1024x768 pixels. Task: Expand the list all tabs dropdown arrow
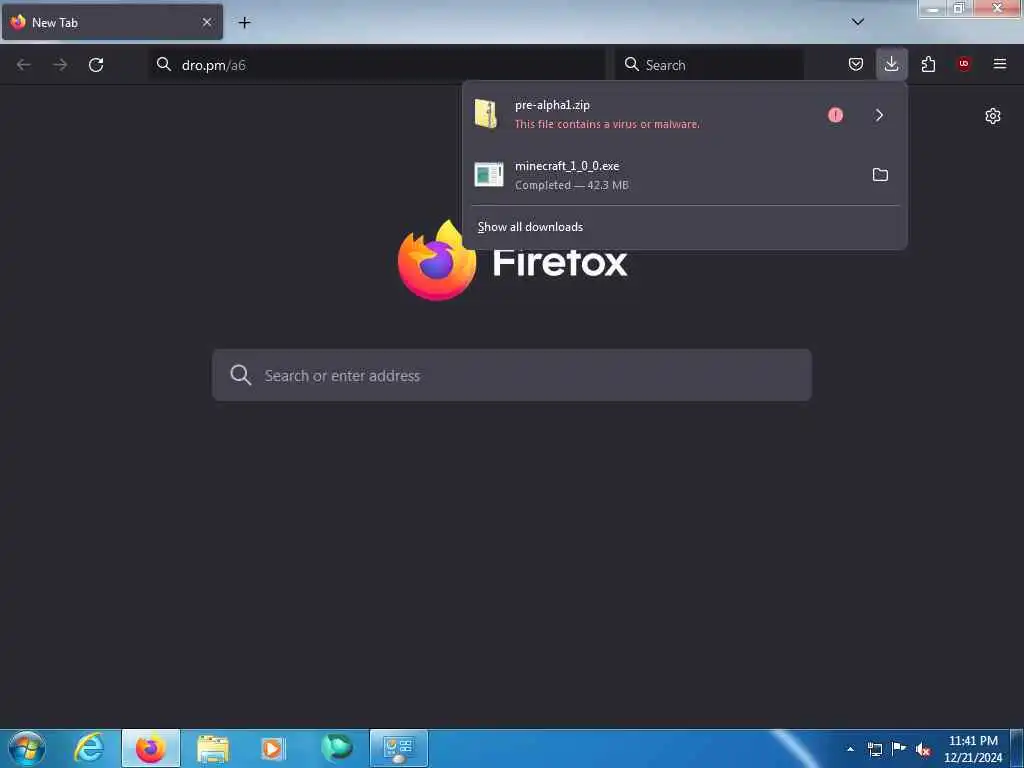pos(857,22)
